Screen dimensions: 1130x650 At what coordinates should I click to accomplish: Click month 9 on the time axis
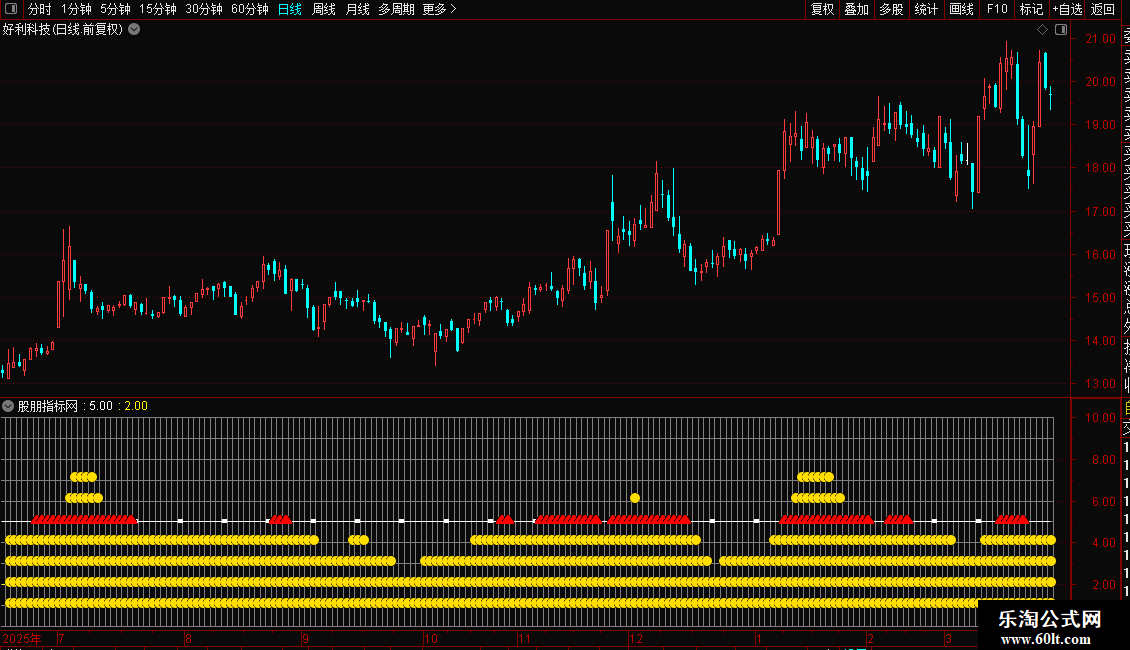click(x=306, y=639)
